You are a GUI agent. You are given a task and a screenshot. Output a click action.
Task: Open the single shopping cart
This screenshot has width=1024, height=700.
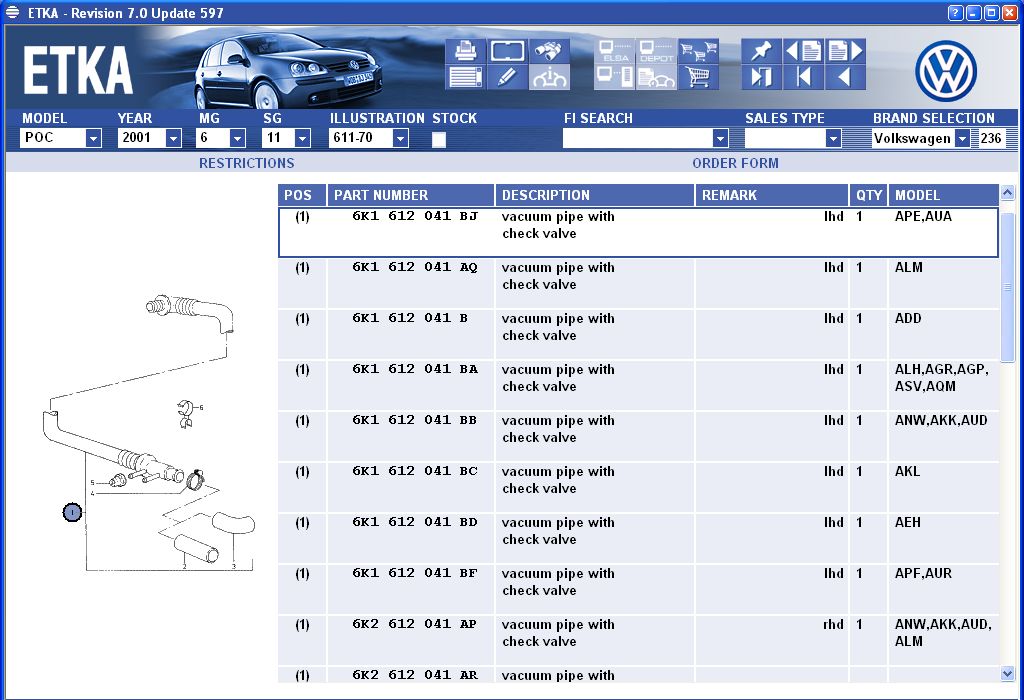point(698,77)
